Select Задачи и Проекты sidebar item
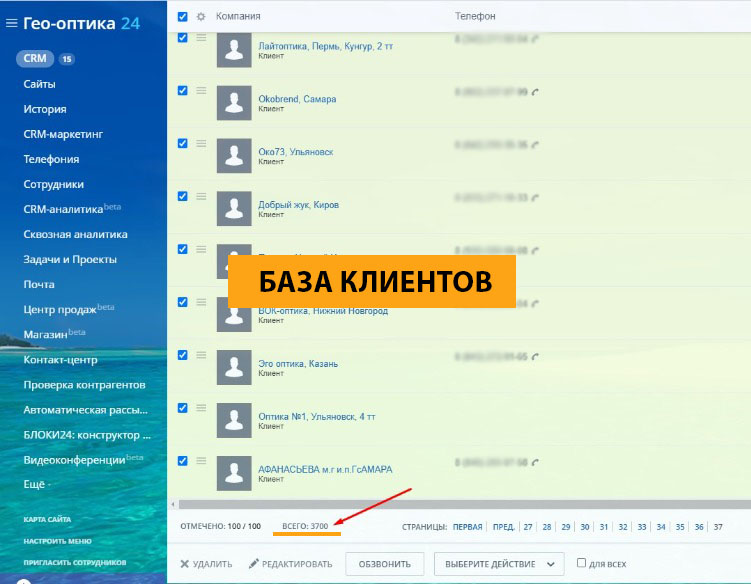 tap(70, 260)
